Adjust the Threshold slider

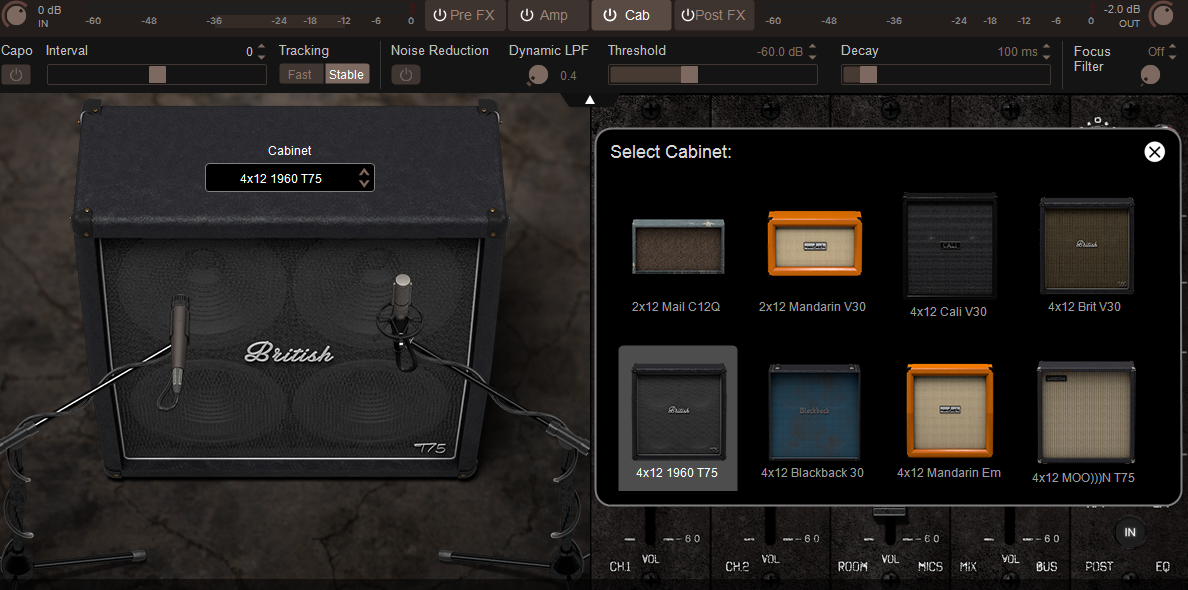[x=713, y=74]
